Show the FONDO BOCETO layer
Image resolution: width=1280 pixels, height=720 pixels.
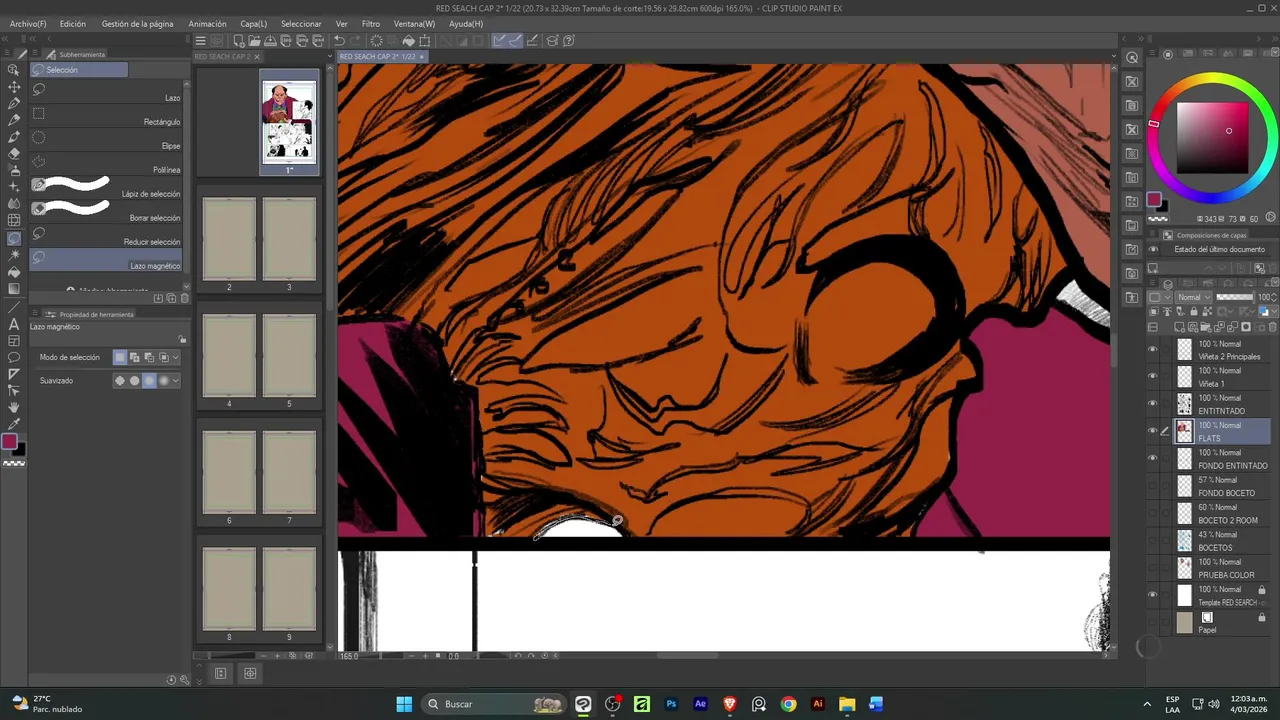coord(1152,486)
